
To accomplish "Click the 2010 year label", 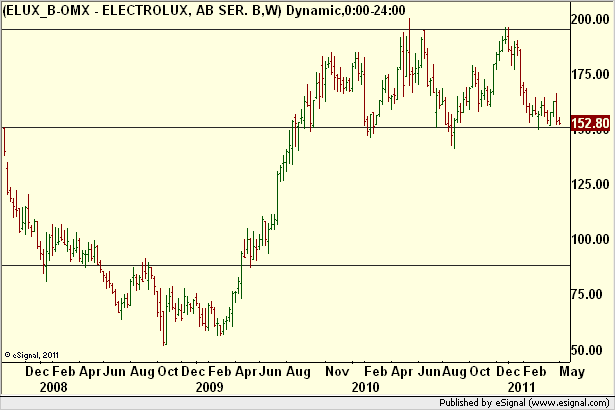I will pyautogui.click(x=366, y=387).
